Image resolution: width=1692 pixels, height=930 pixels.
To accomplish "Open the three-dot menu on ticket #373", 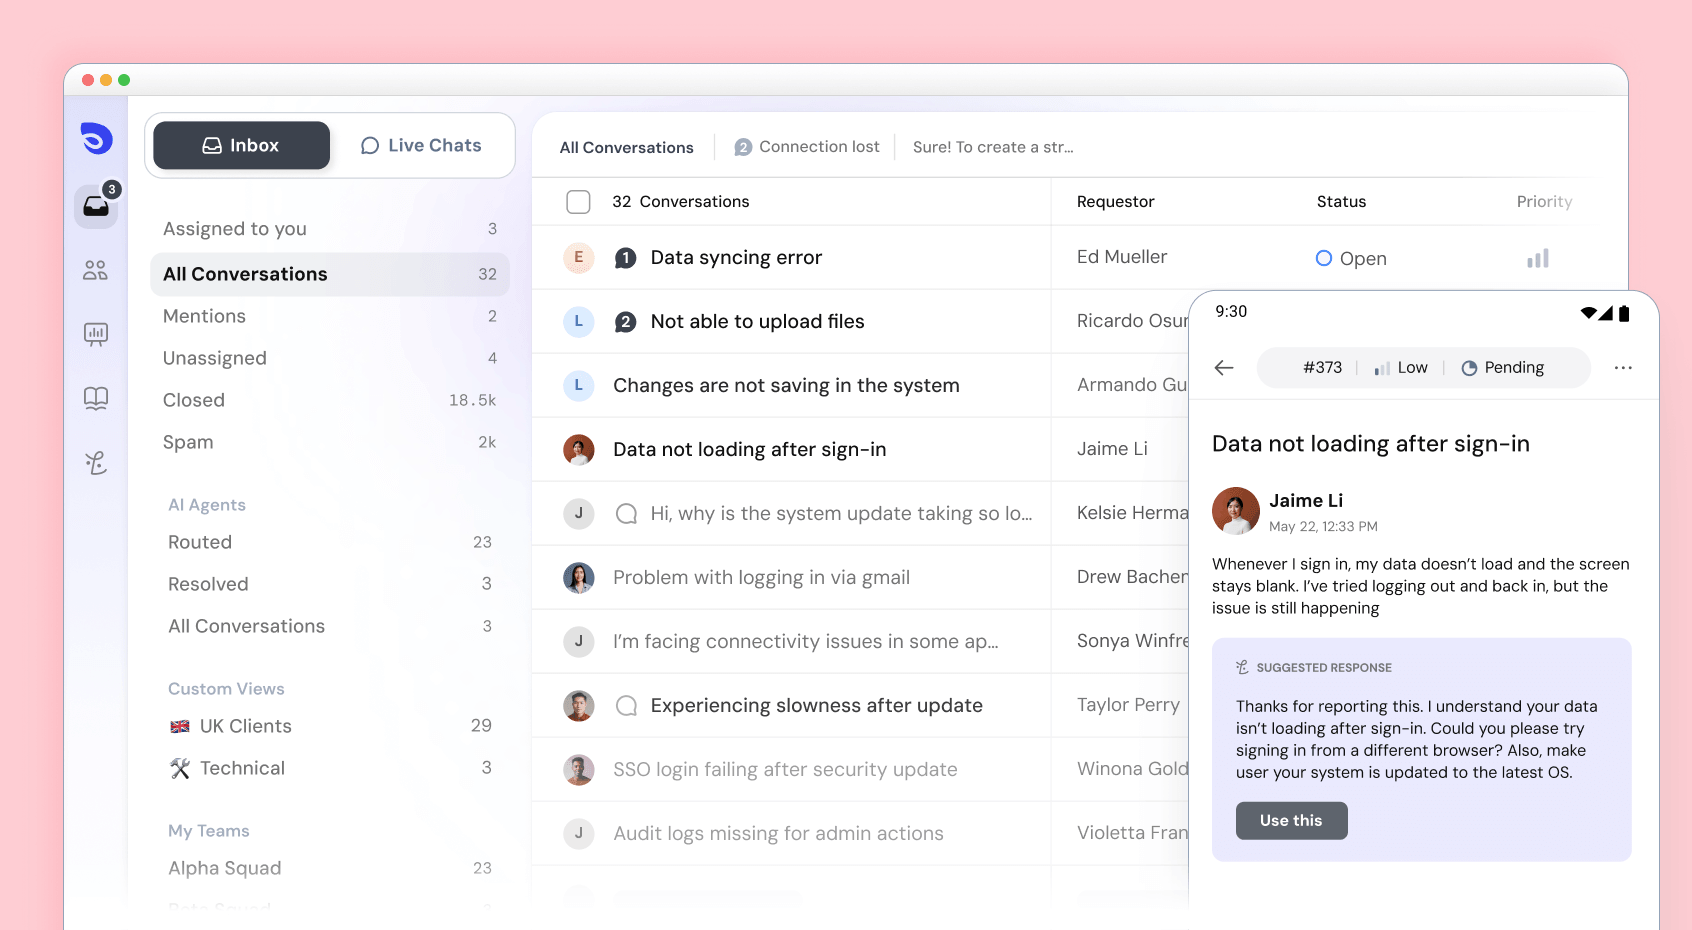I will click(x=1623, y=367).
